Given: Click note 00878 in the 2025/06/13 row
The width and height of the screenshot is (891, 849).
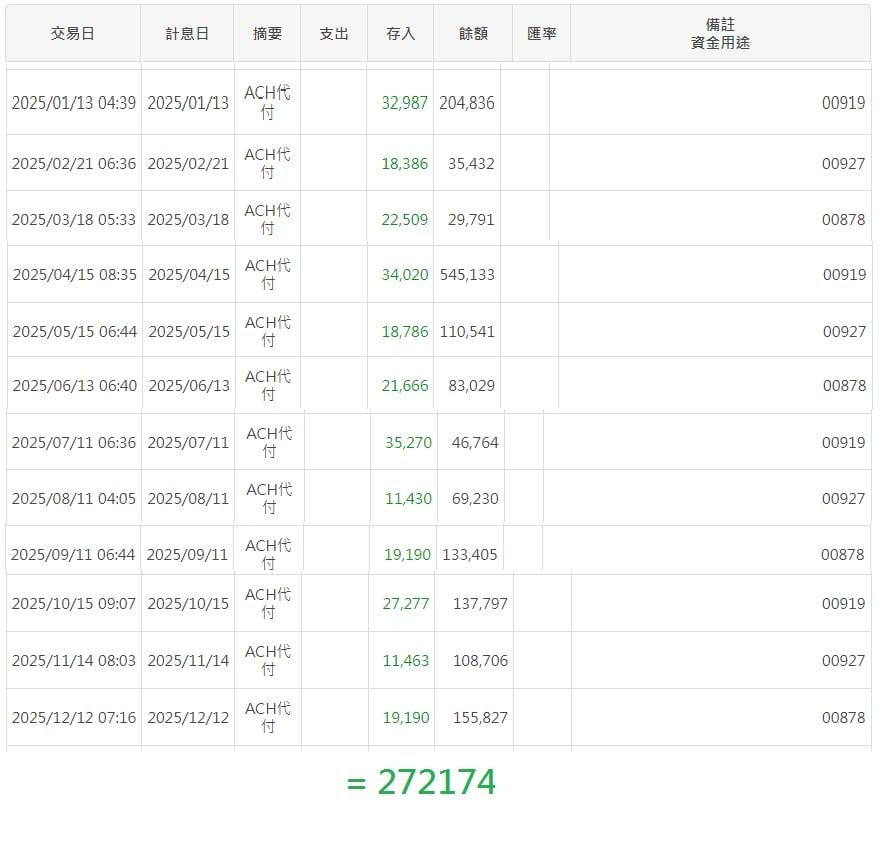Looking at the screenshot, I should pyautogui.click(x=844, y=386).
